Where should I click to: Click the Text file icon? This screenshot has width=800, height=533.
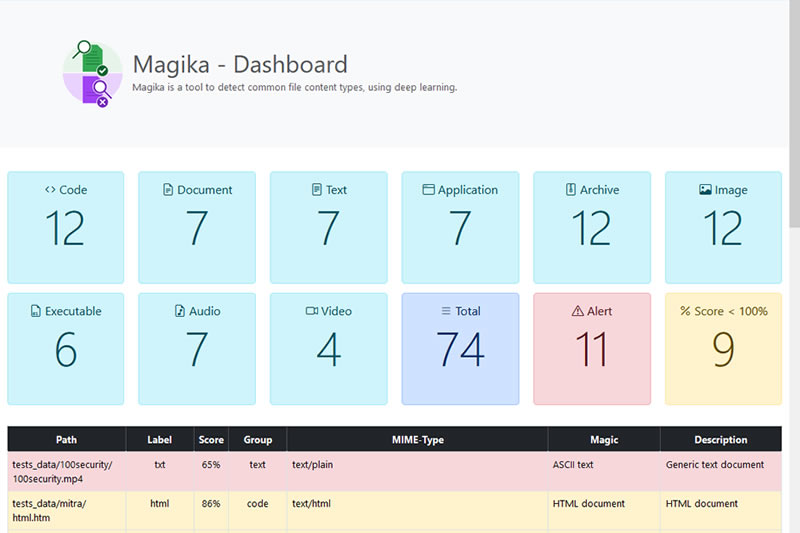coord(317,190)
